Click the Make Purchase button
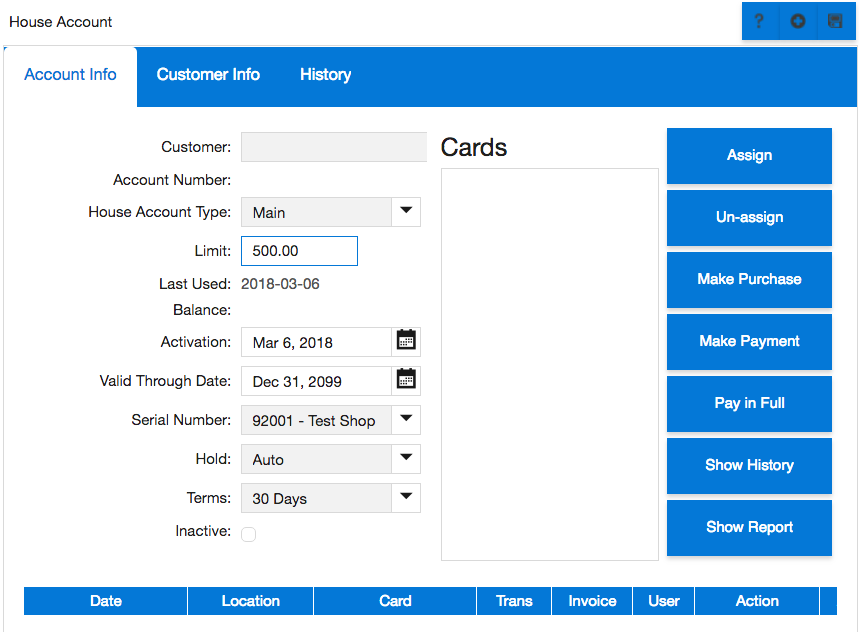 pos(749,279)
